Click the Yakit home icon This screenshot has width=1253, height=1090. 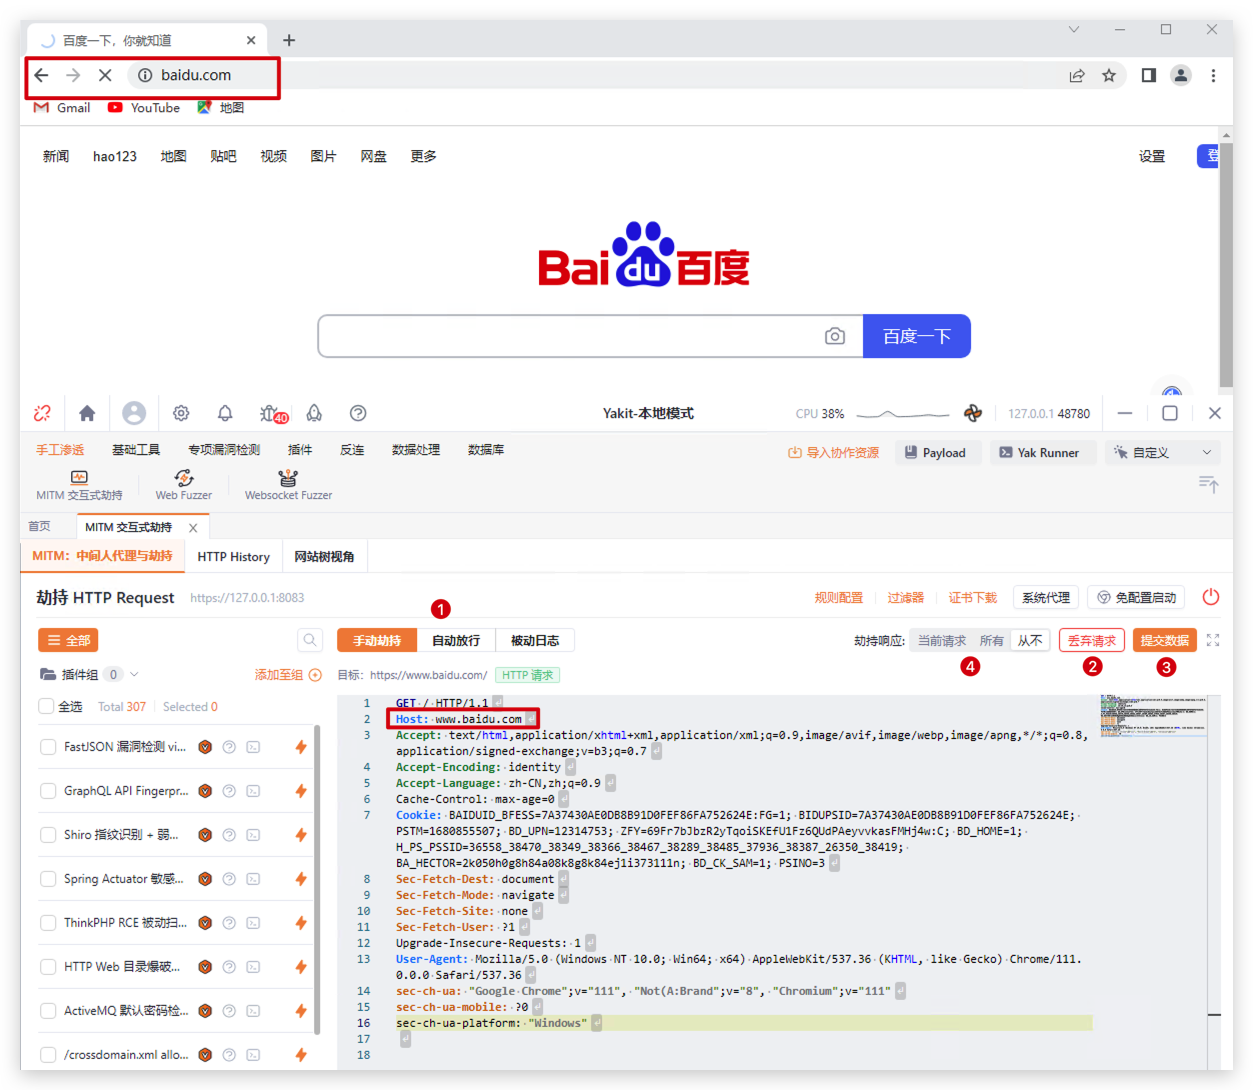point(87,413)
